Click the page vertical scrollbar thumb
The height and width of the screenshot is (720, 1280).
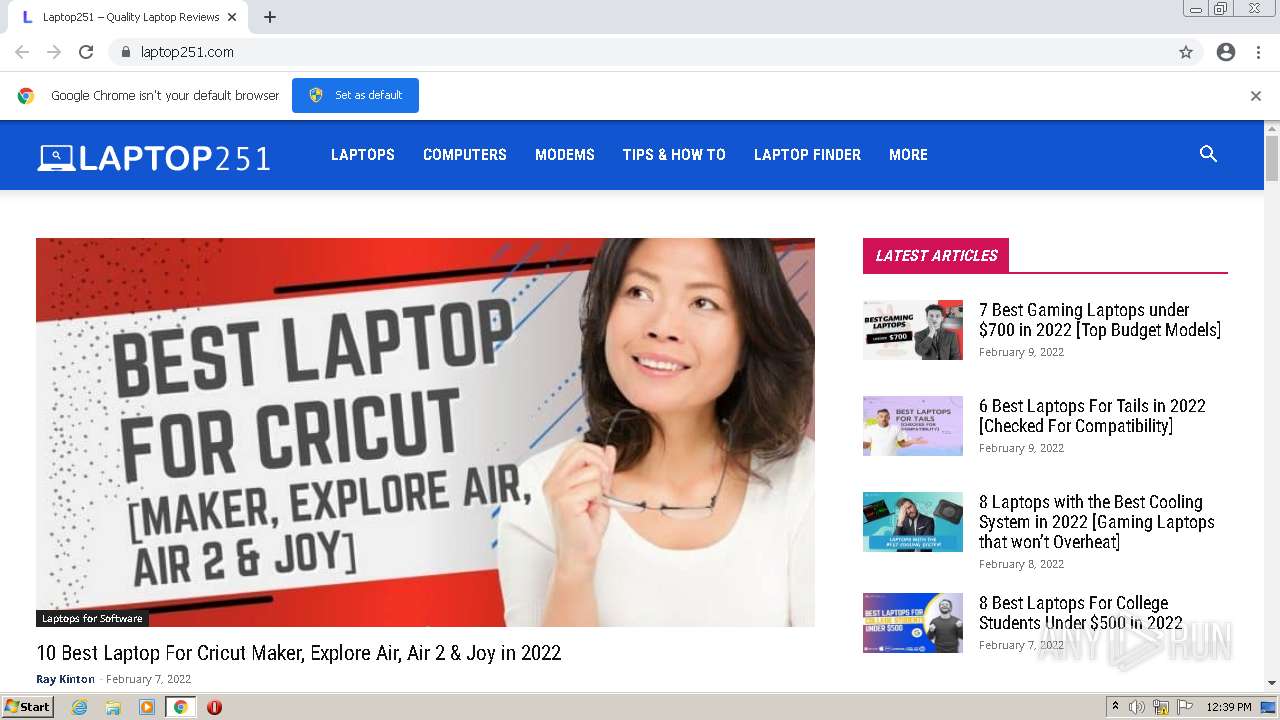[x=1272, y=158]
